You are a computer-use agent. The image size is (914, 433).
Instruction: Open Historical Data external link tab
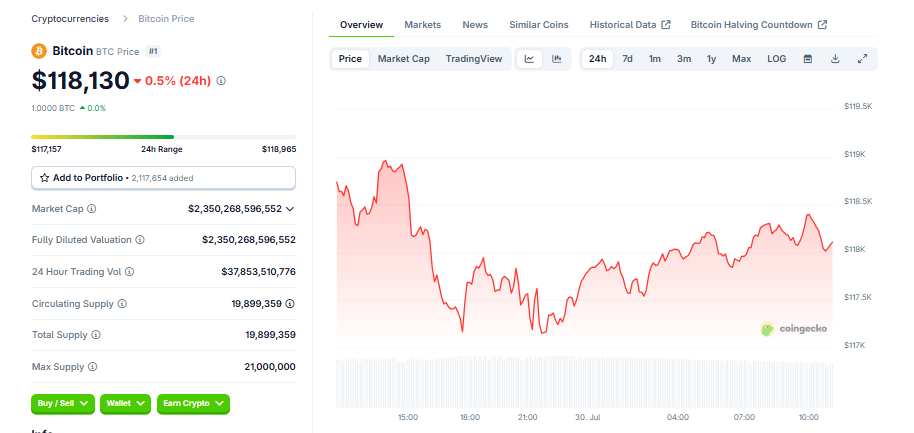[630, 24]
